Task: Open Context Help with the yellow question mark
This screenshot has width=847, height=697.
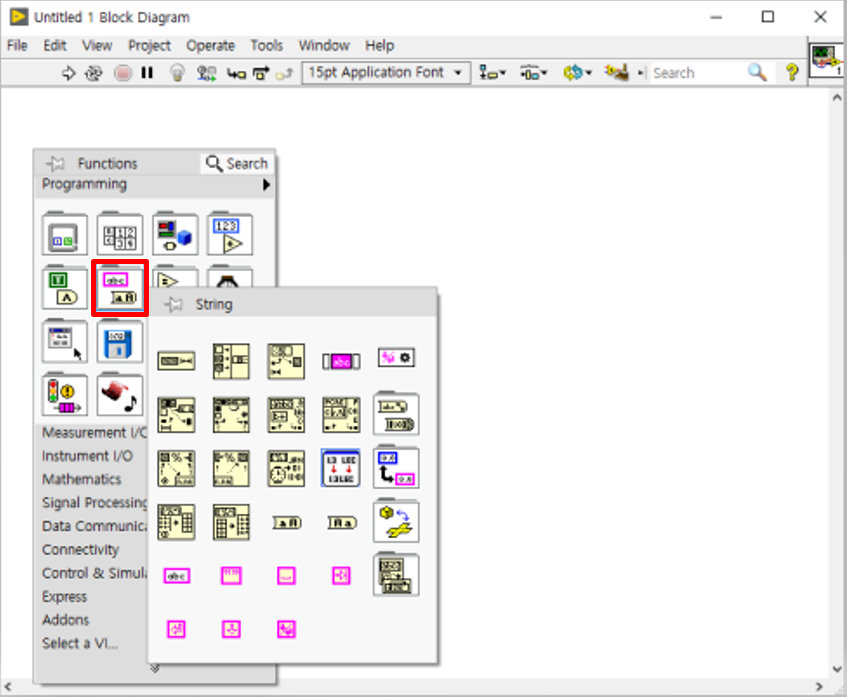Action: (x=792, y=72)
